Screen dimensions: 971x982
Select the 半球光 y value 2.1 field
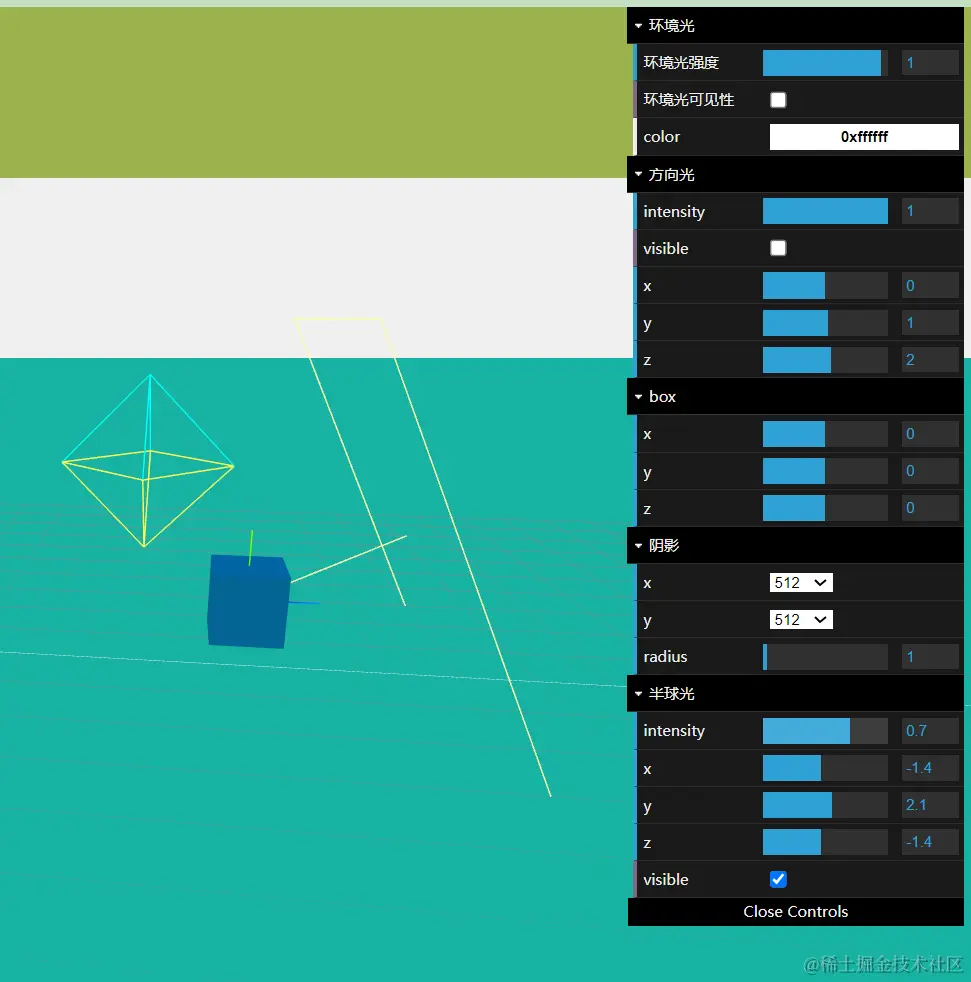click(x=930, y=805)
